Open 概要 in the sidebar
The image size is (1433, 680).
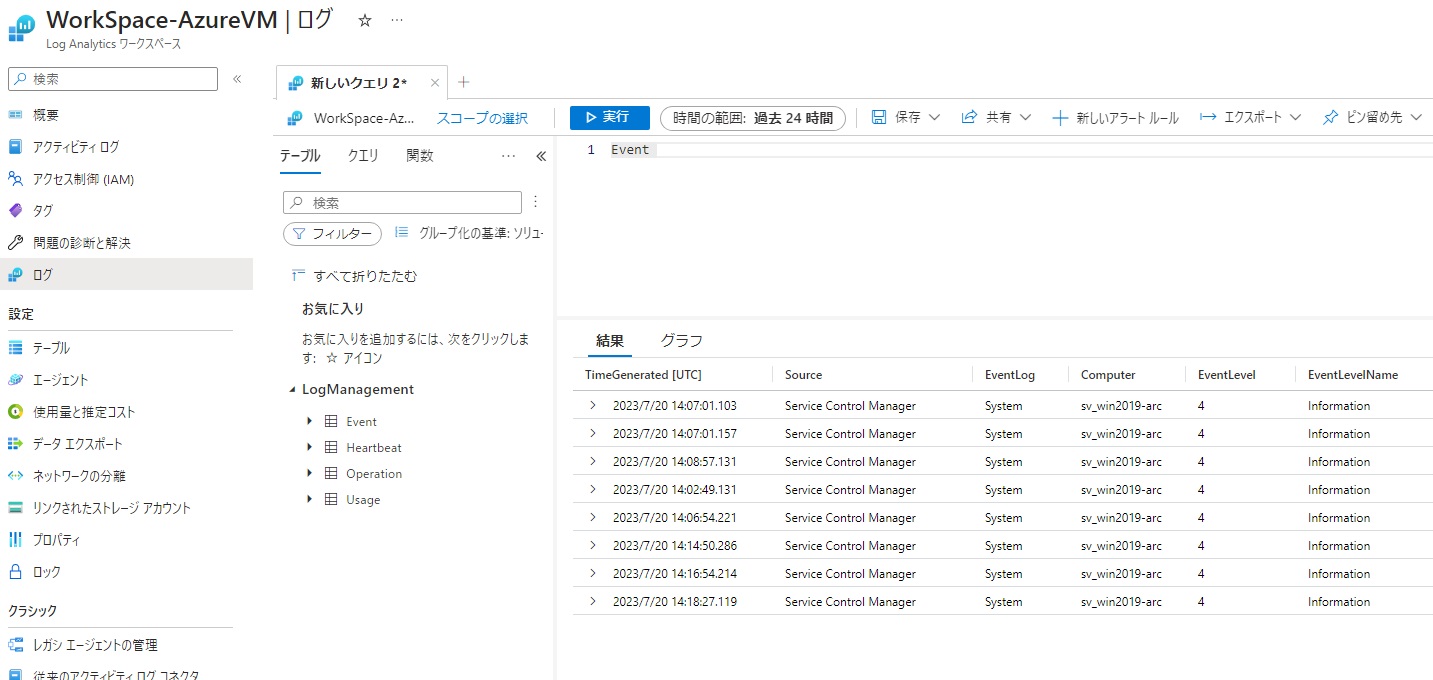click(x=46, y=115)
